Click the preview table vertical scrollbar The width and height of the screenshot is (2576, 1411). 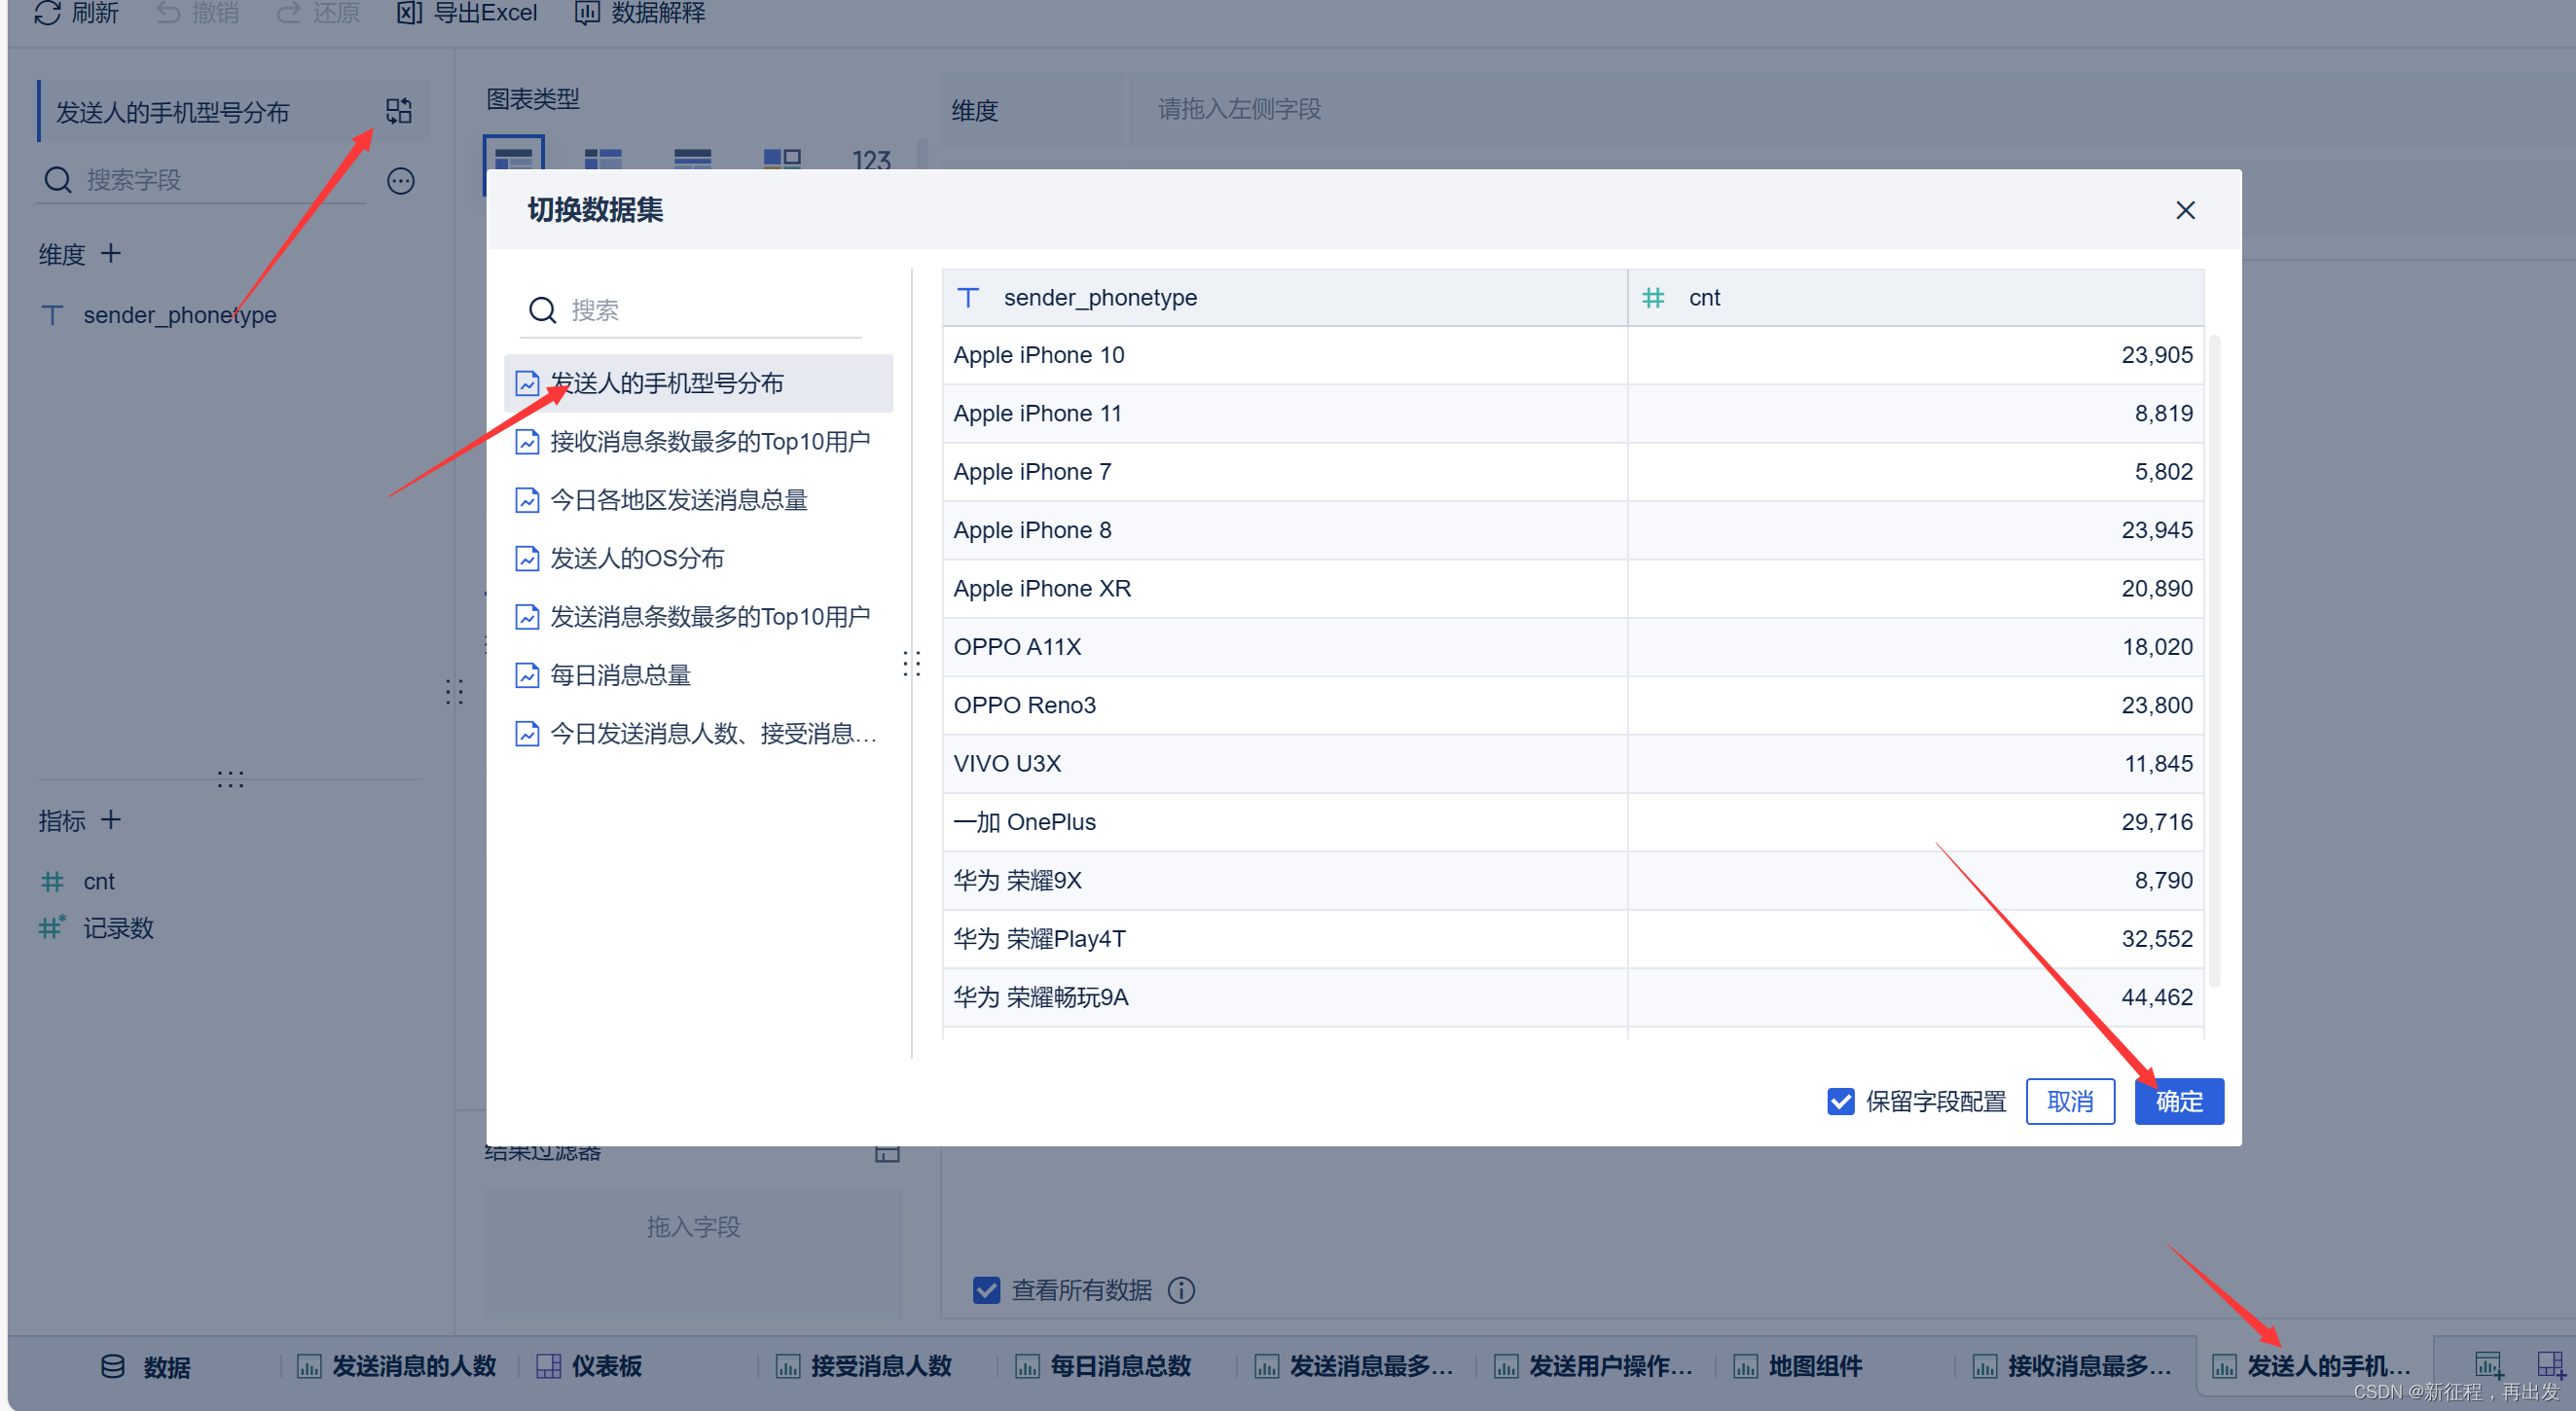(x=2214, y=660)
